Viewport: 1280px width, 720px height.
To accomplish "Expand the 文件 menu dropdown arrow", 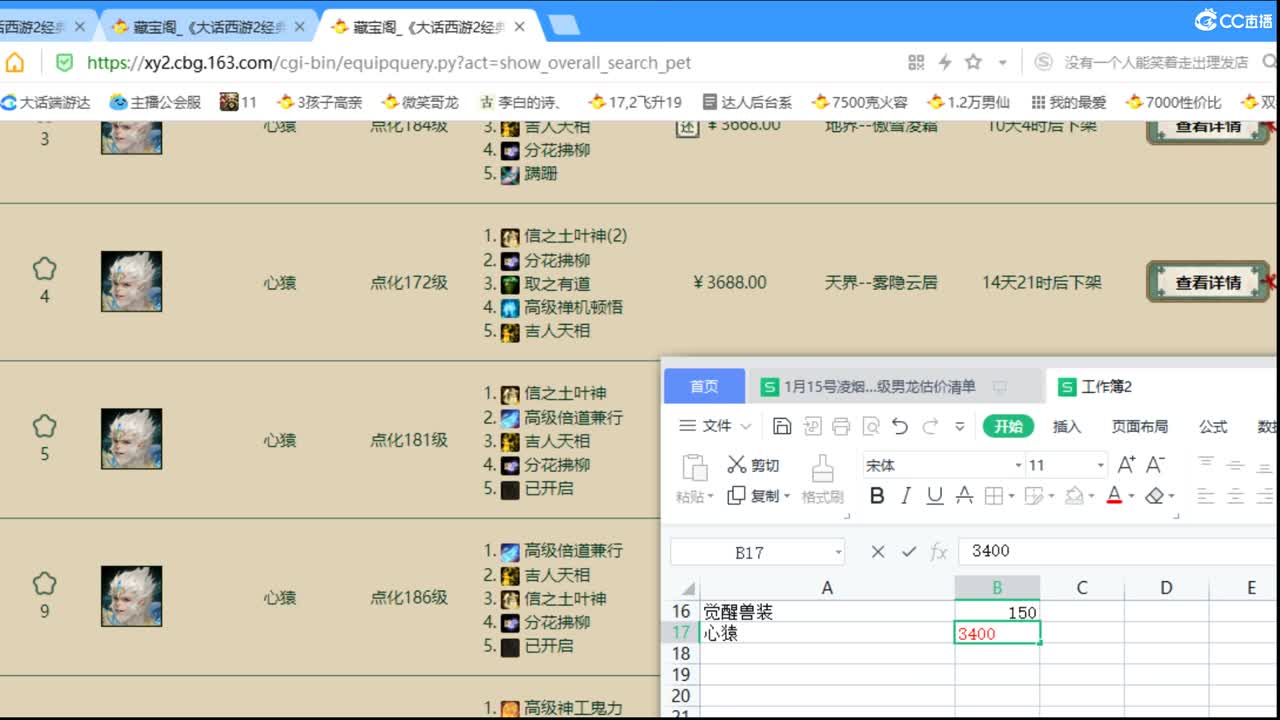I will pyautogui.click(x=746, y=427).
